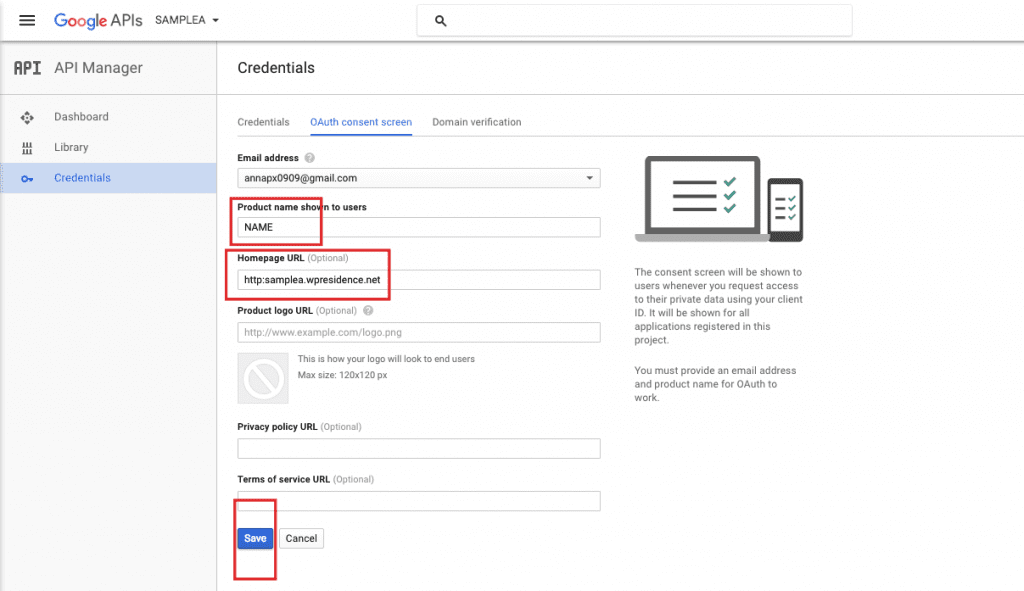Viewport: 1024px width, 591px height.
Task: Click the search magnifier icon
Action: coord(441,21)
